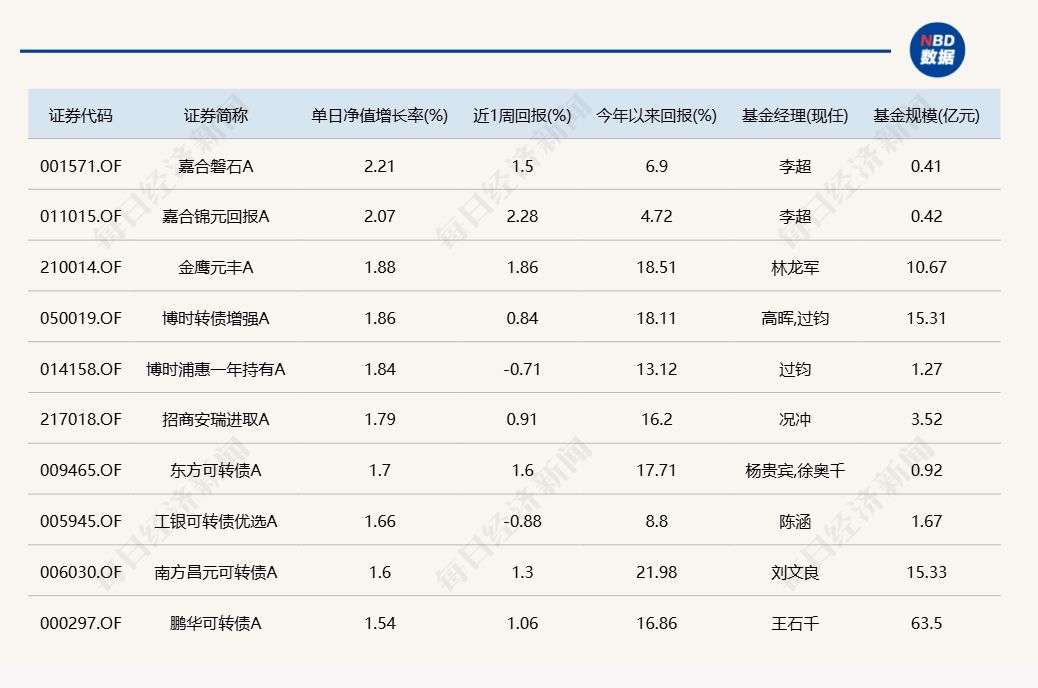This screenshot has width=1038, height=688.
Task: Click the 基金经理(现任) column header
Action: point(794,115)
